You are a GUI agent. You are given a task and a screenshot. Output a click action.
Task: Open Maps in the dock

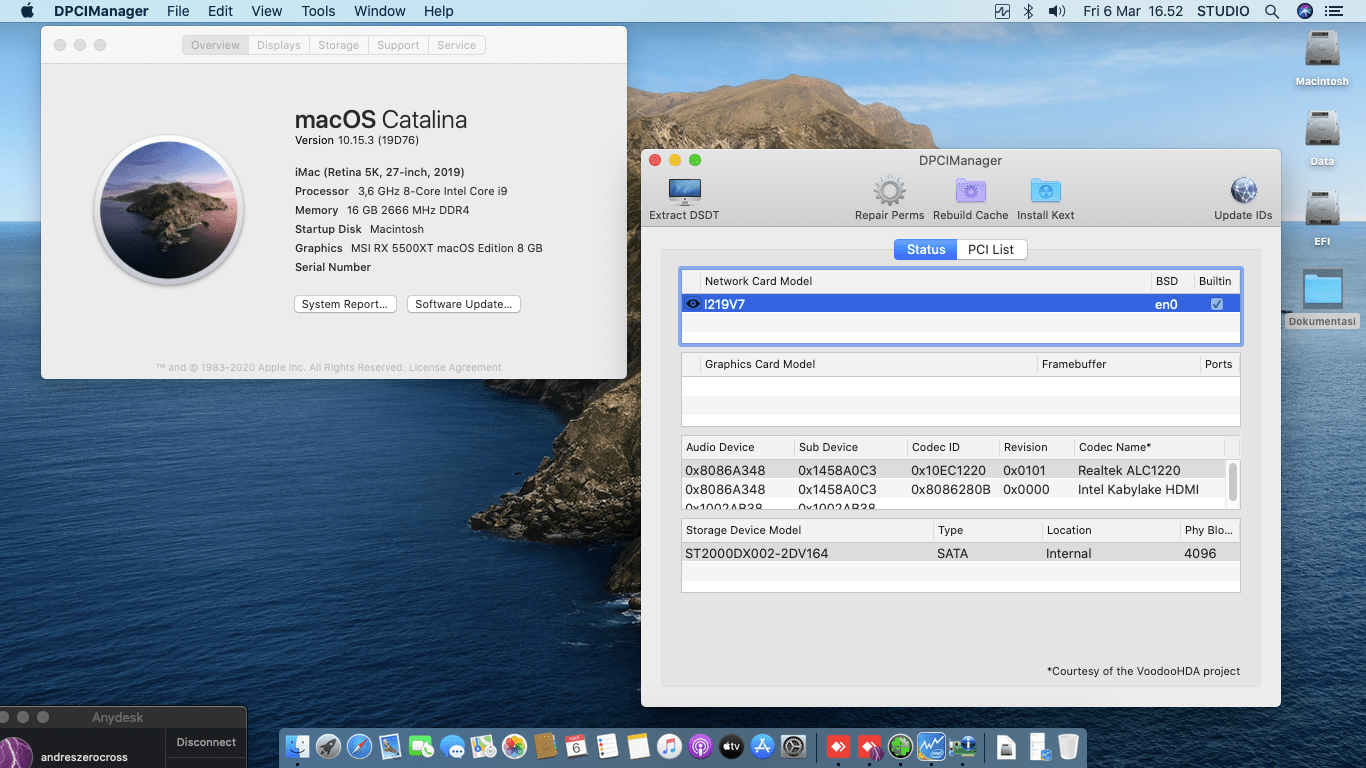(x=483, y=746)
